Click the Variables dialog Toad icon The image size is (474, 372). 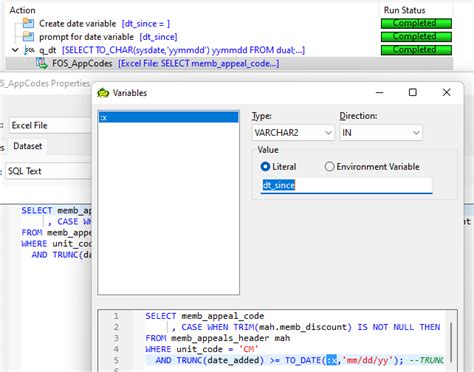pos(103,93)
